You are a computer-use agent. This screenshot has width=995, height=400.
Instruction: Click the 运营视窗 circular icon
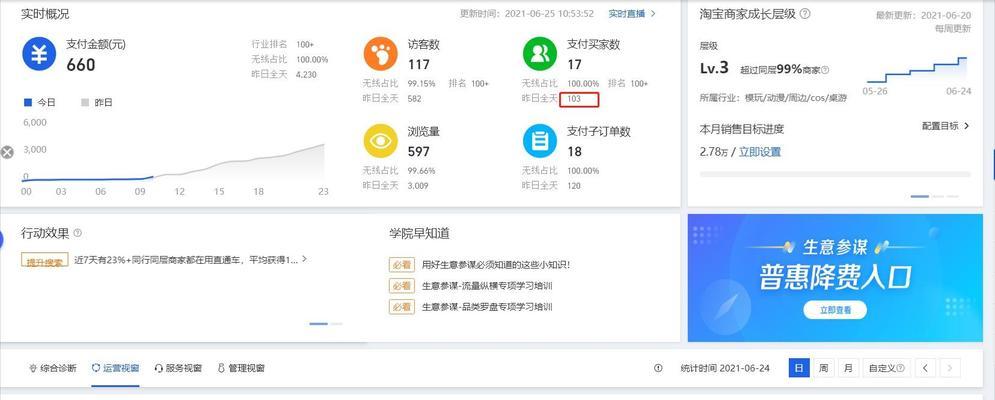point(96,368)
